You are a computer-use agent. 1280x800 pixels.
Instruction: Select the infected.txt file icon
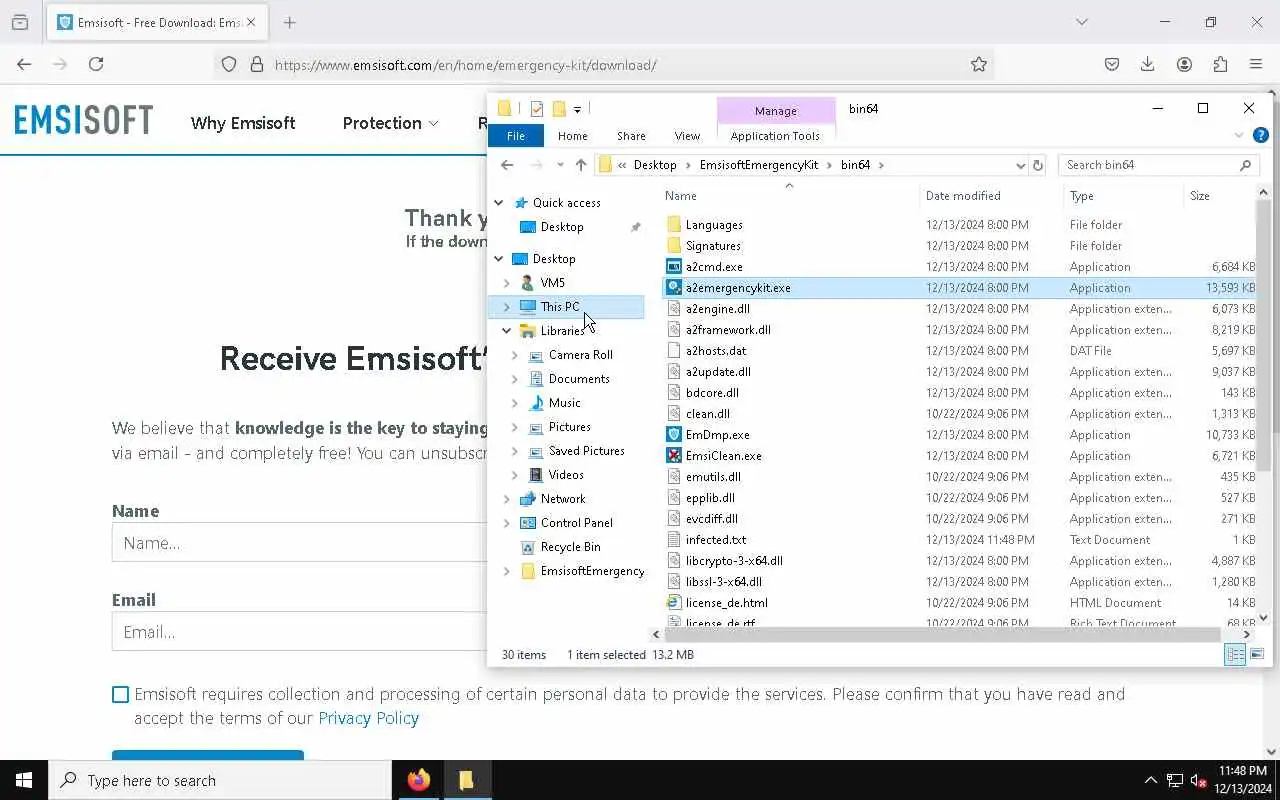[x=674, y=539]
